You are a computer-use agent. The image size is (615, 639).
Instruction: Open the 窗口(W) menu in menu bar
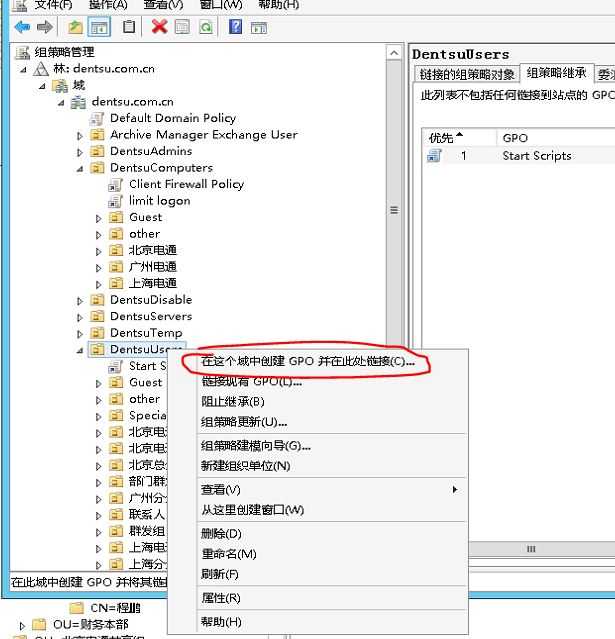(221, 5)
